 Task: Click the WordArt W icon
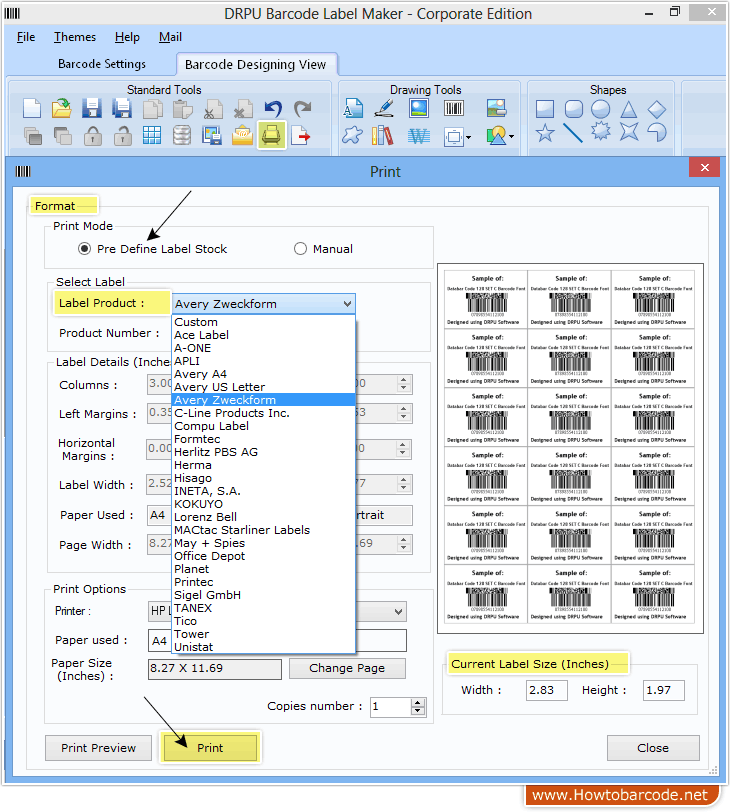[419, 136]
